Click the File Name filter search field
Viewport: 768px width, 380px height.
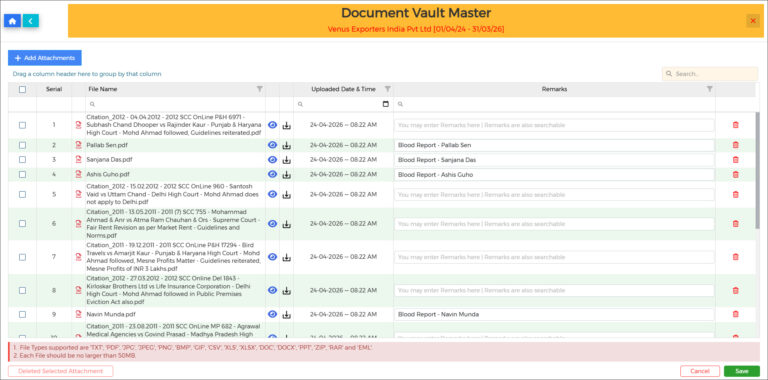pos(176,104)
